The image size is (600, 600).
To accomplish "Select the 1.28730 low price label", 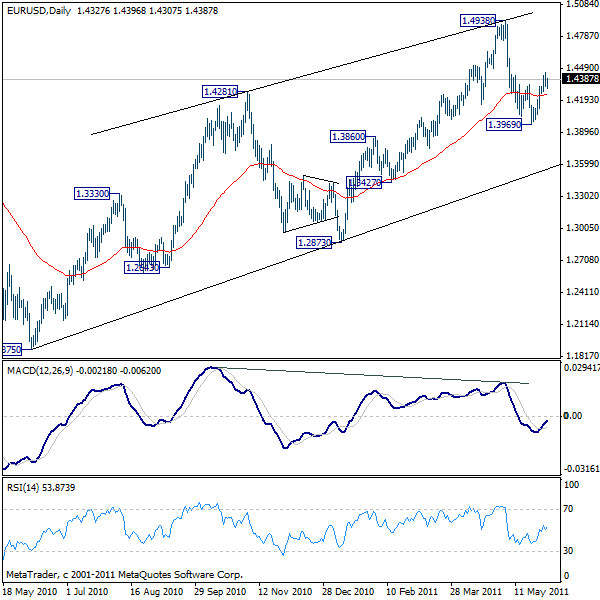I will click(316, 242).
